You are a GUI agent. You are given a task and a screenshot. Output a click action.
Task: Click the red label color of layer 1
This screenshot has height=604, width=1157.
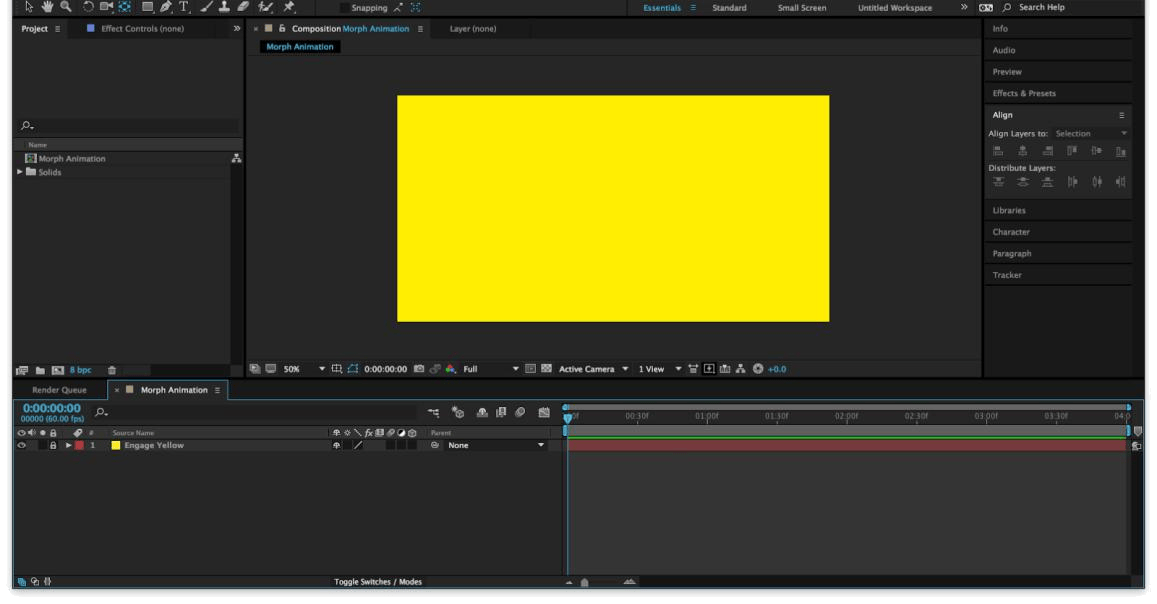point(79,445)
